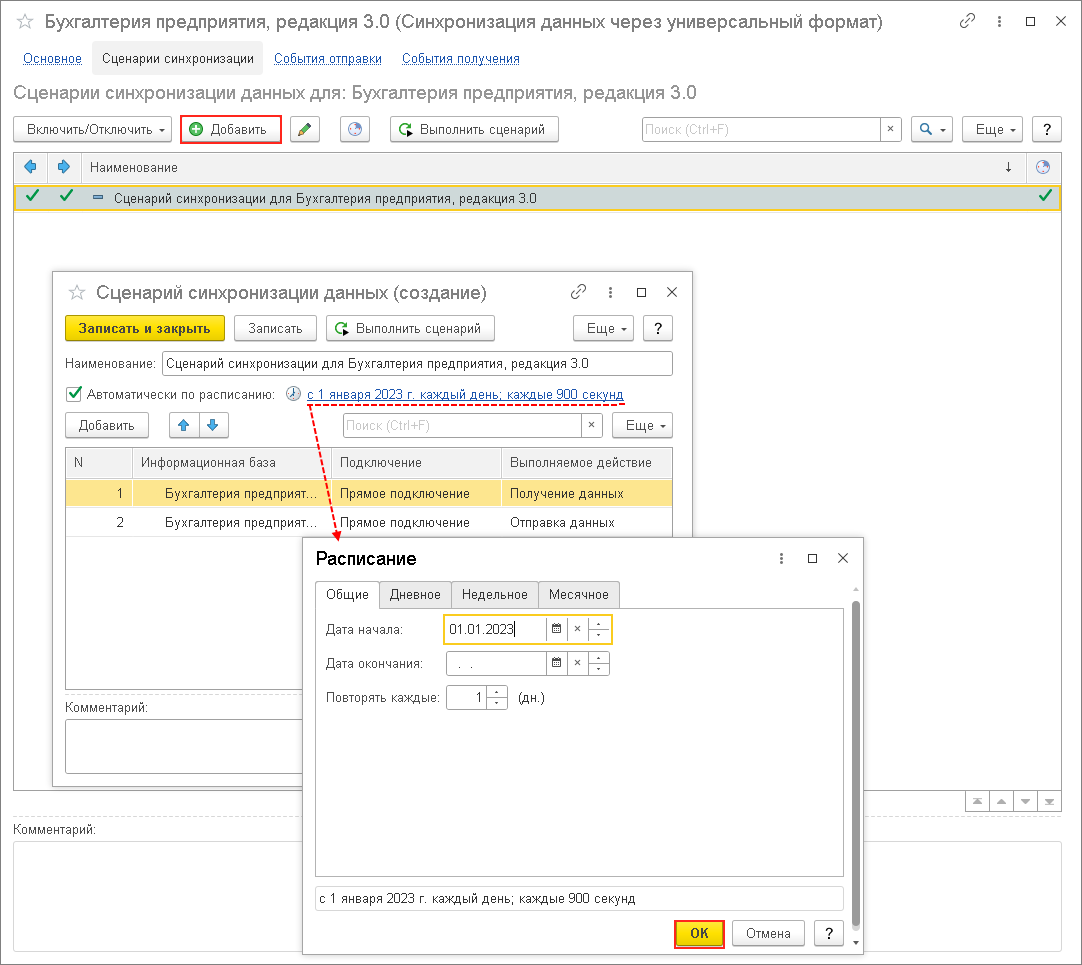The height and width of the screenshot is (965, 1082).
Task: Click Записать и закрыть button
Action: click(144, 328)
